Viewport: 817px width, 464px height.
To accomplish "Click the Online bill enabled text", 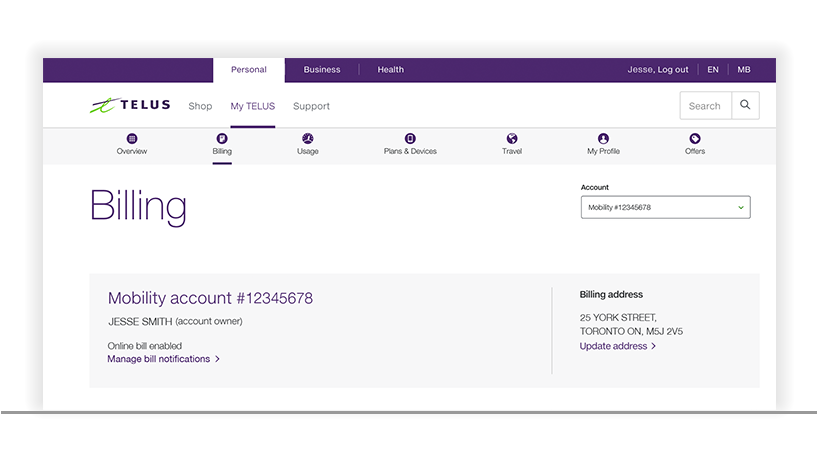I will pyautogui.click(x=144, y=346).
